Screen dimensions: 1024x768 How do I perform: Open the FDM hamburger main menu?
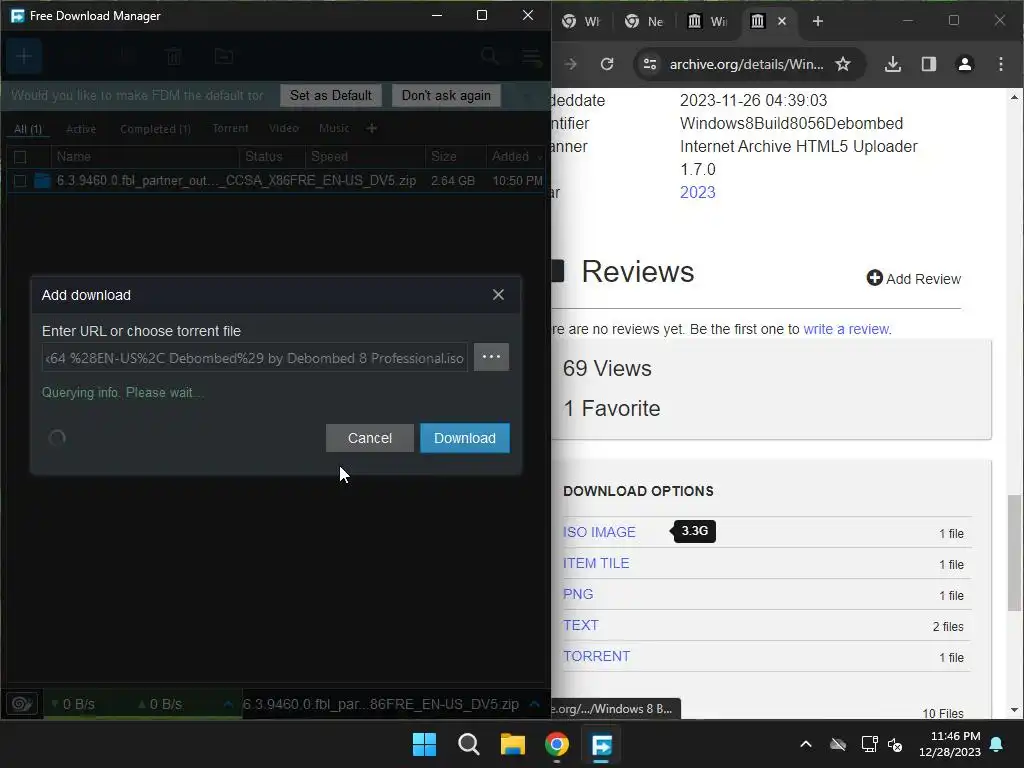click(x=532, y=57)
